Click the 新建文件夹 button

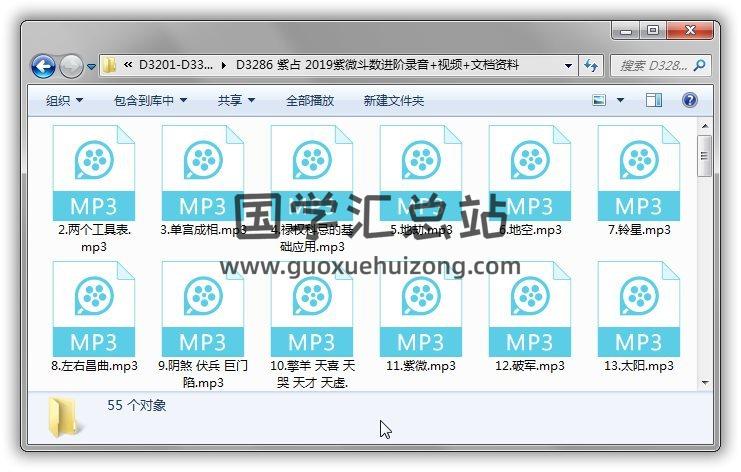[x=393, y=100]
